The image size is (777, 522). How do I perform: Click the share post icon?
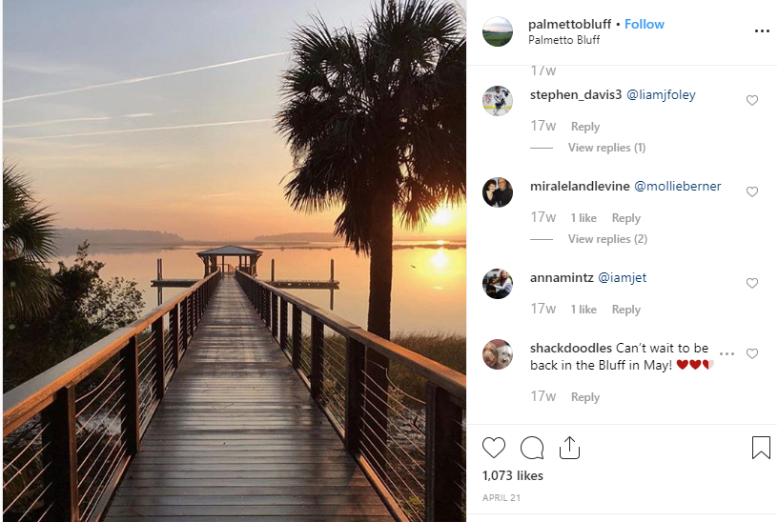(570, 448)
